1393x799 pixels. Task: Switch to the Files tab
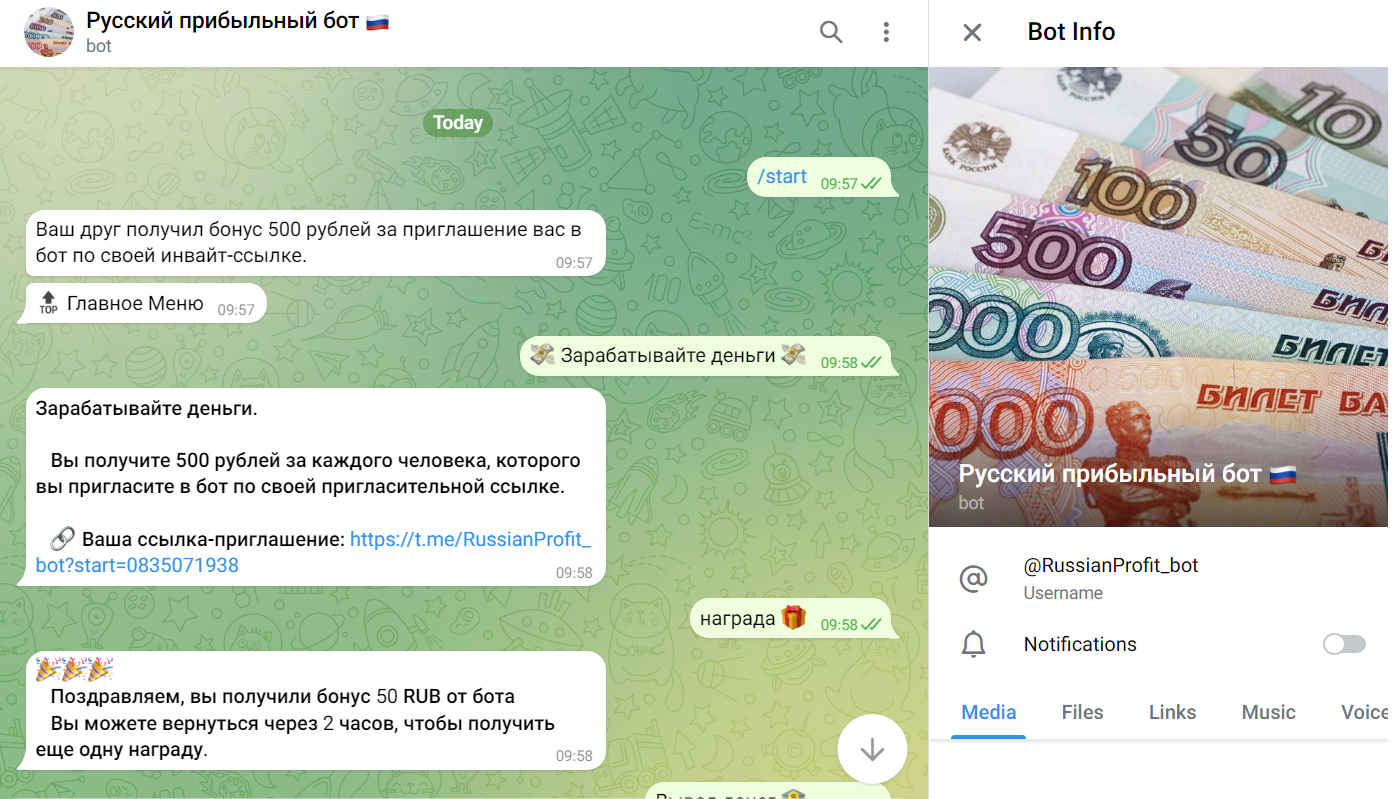coord(1082,712)
